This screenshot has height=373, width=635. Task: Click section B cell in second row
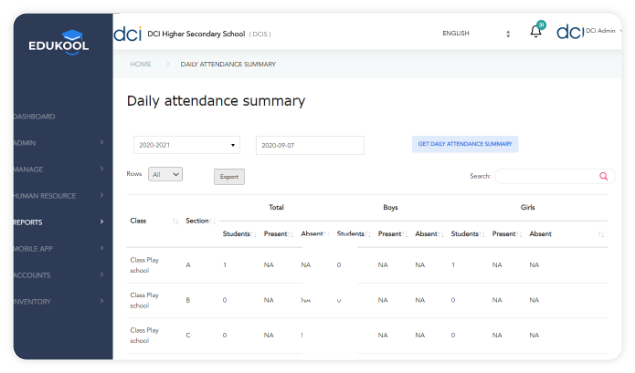[188, 300]
